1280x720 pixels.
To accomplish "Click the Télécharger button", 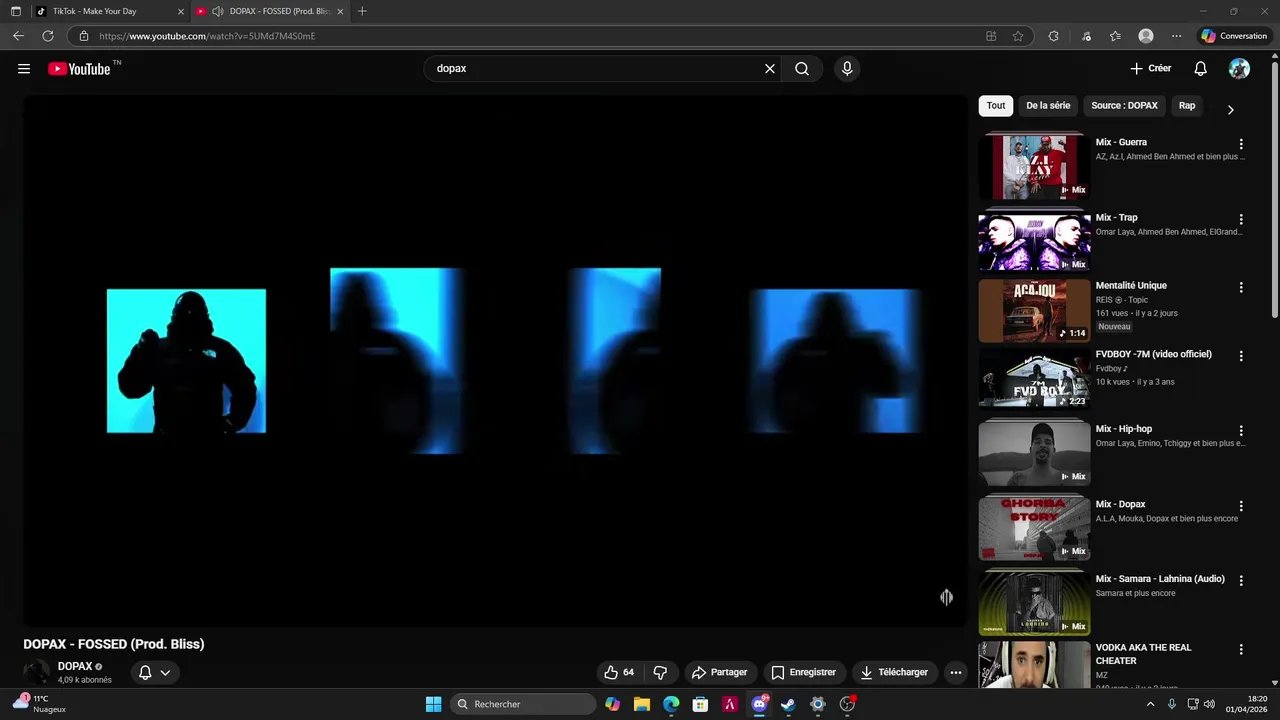I will 895,672.
